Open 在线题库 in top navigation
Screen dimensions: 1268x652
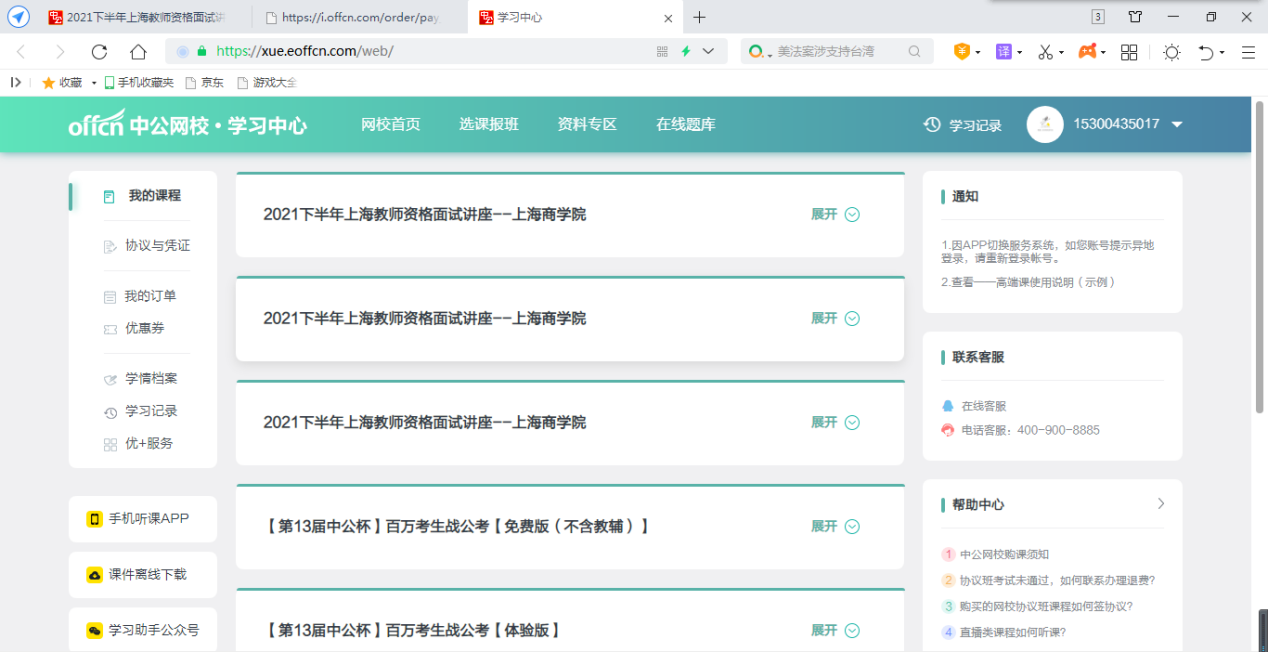click(685, 125)
